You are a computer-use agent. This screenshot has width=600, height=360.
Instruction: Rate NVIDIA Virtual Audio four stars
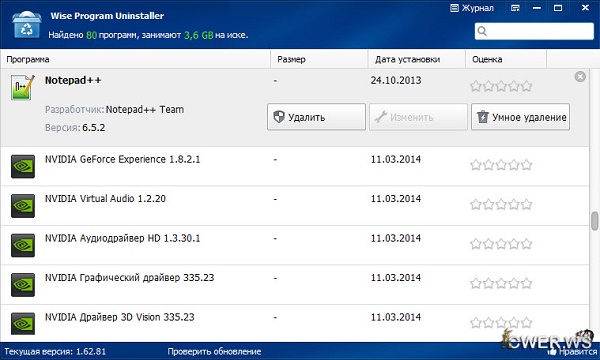click(514, 204)
